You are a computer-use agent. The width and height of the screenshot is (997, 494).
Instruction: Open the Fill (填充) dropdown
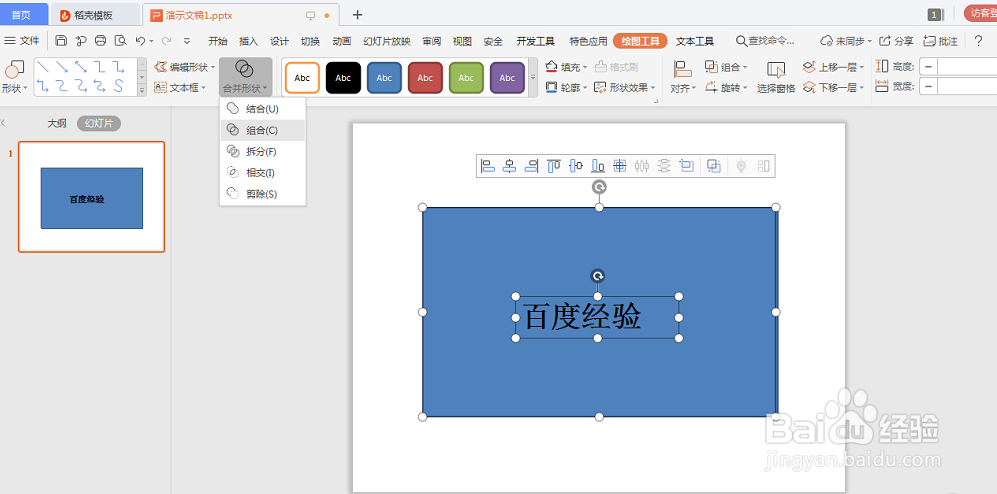click(x=566, y=67)
